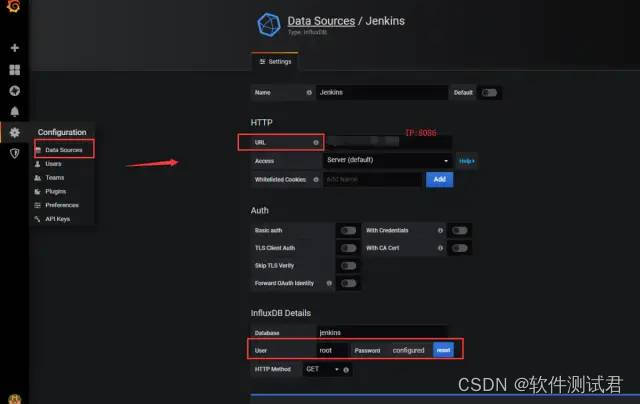Select Teams in Configuration menu
Viewport: 640px width, 404px height.
55,178
